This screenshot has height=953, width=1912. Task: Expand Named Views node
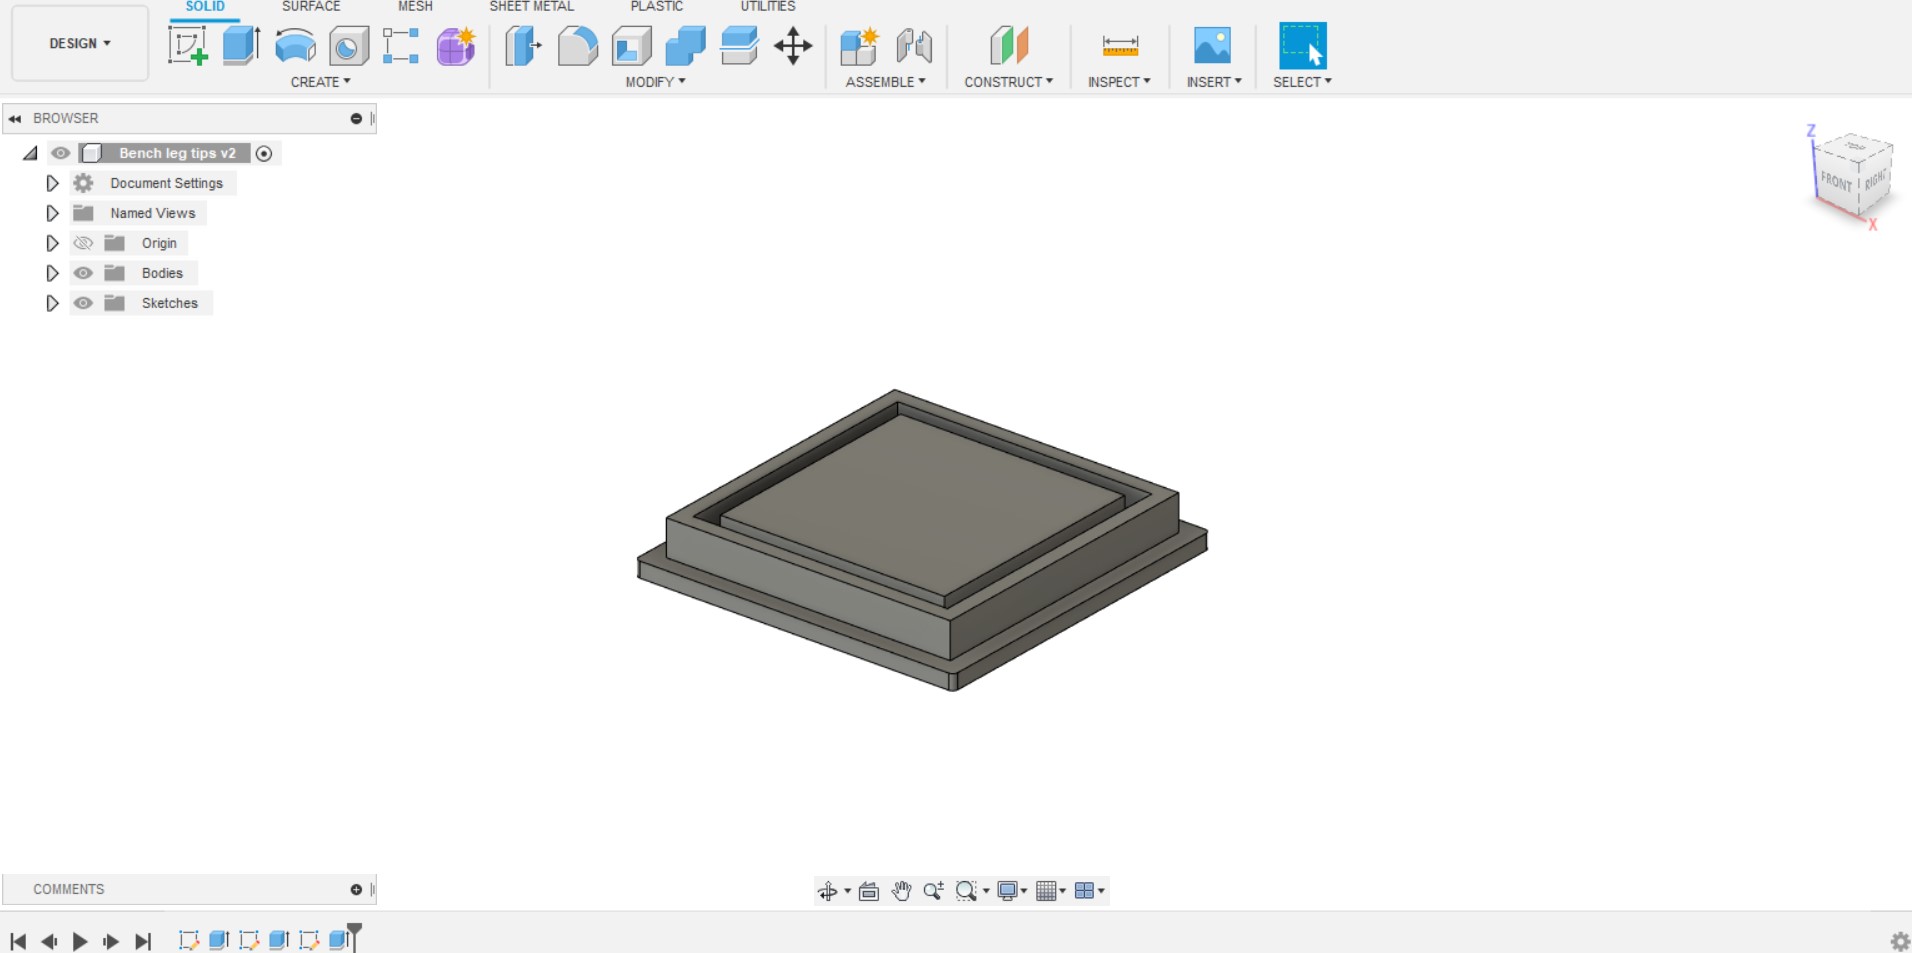pyautogui.click(x=52, y=213)
